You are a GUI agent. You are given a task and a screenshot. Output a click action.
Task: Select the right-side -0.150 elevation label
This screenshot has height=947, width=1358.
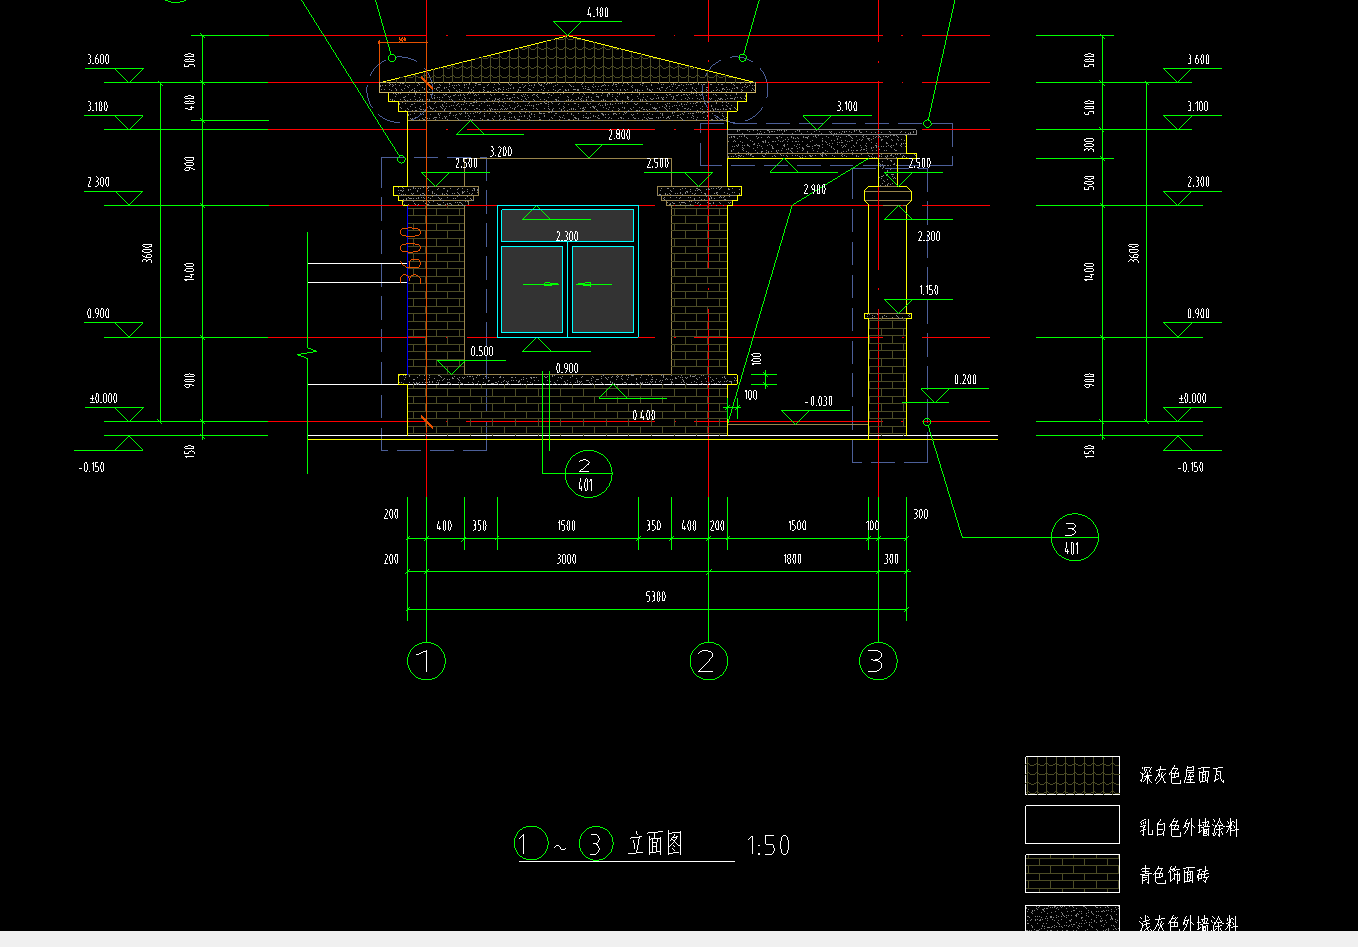pyautogui.click(x=1190, y=467)
